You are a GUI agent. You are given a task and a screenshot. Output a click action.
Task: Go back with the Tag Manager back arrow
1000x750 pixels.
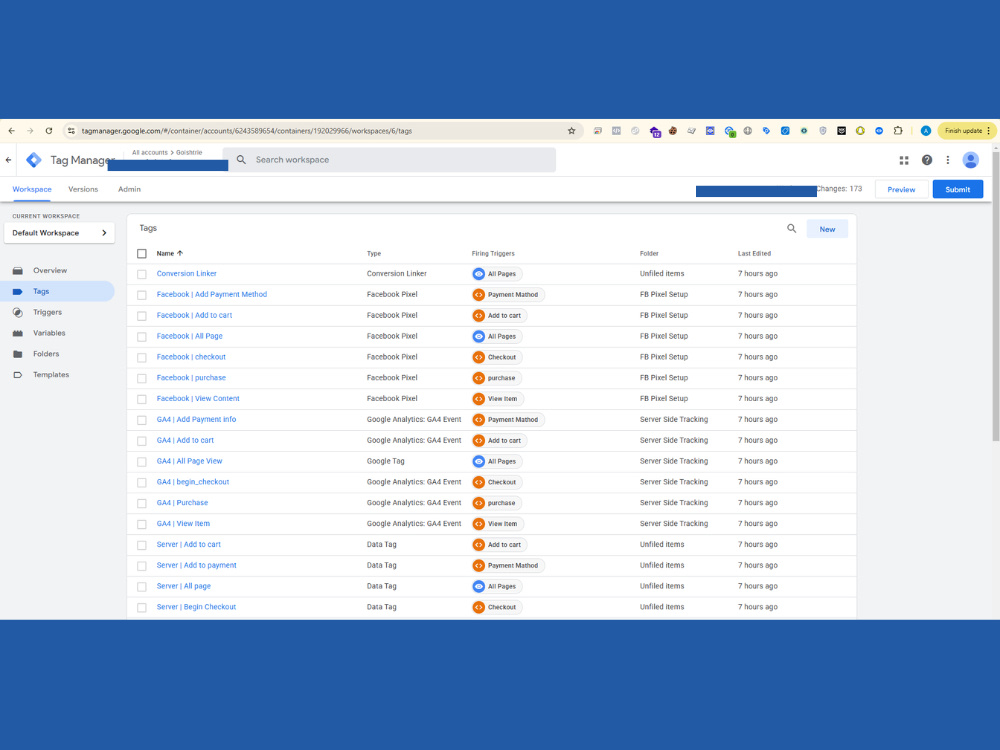tap(8, 160)
